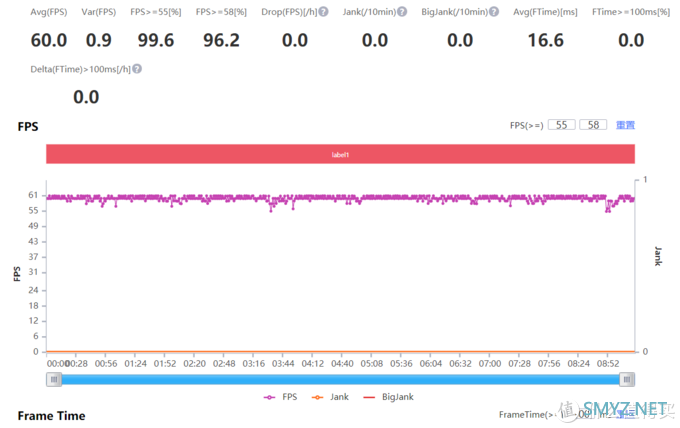Select the red label1 bar

click(x=340, y=154)
